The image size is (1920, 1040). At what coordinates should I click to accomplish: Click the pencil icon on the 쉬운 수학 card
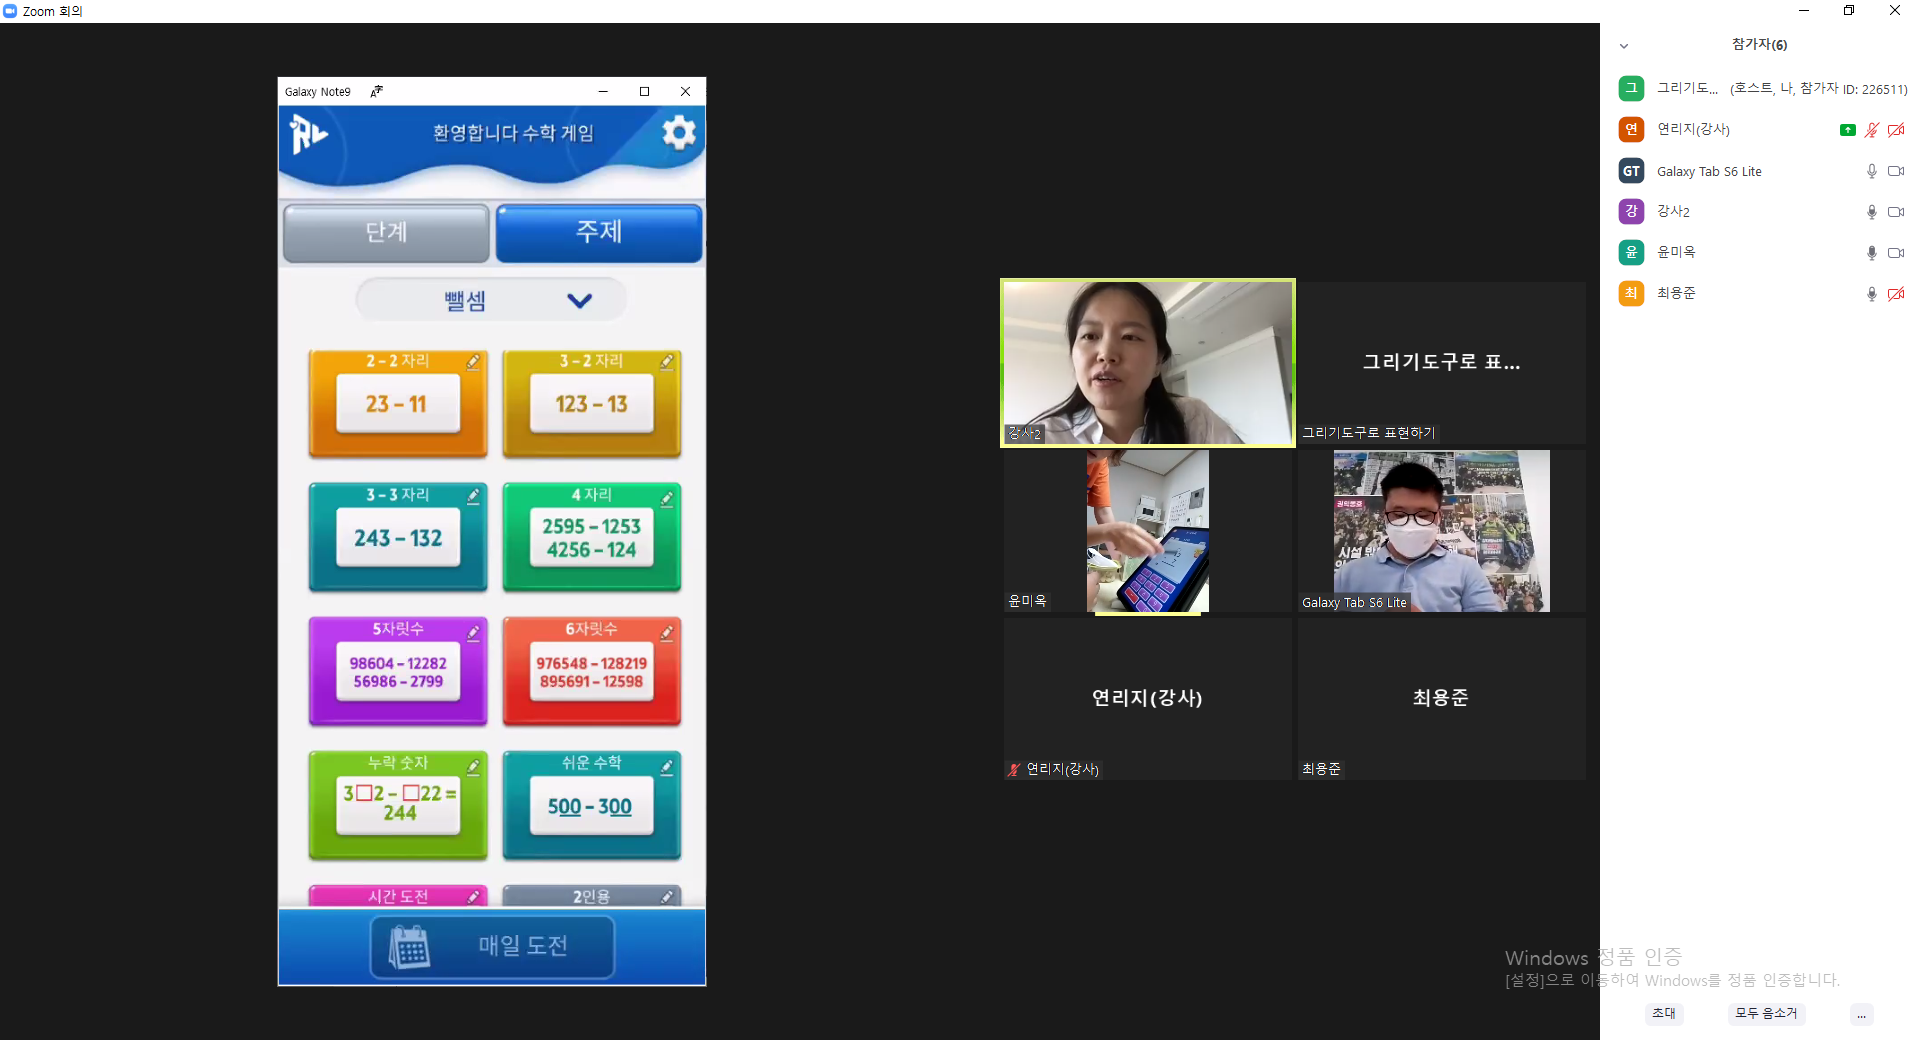point(667,766)
